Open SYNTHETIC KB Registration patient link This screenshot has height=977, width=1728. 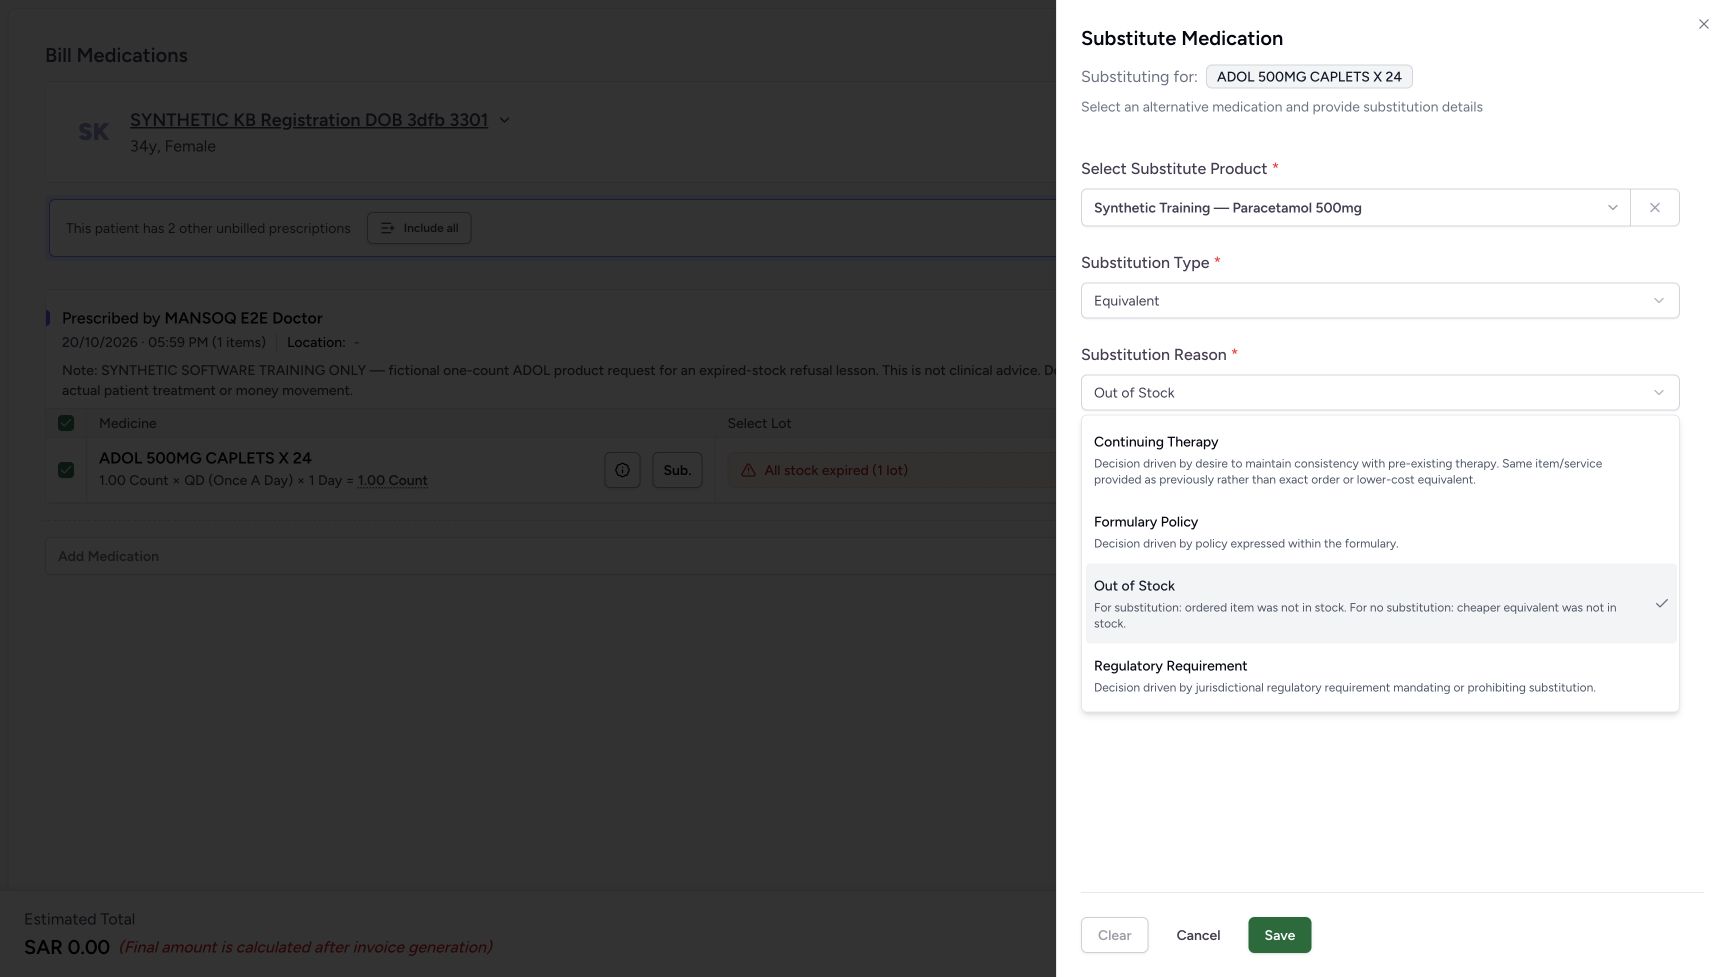click(x=309, y=120)
